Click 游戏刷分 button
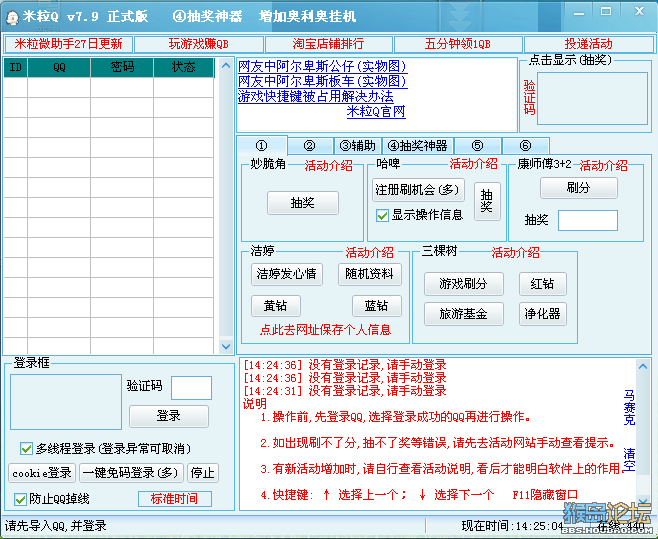Screen dimensions: 658x539 pos(464,284)
